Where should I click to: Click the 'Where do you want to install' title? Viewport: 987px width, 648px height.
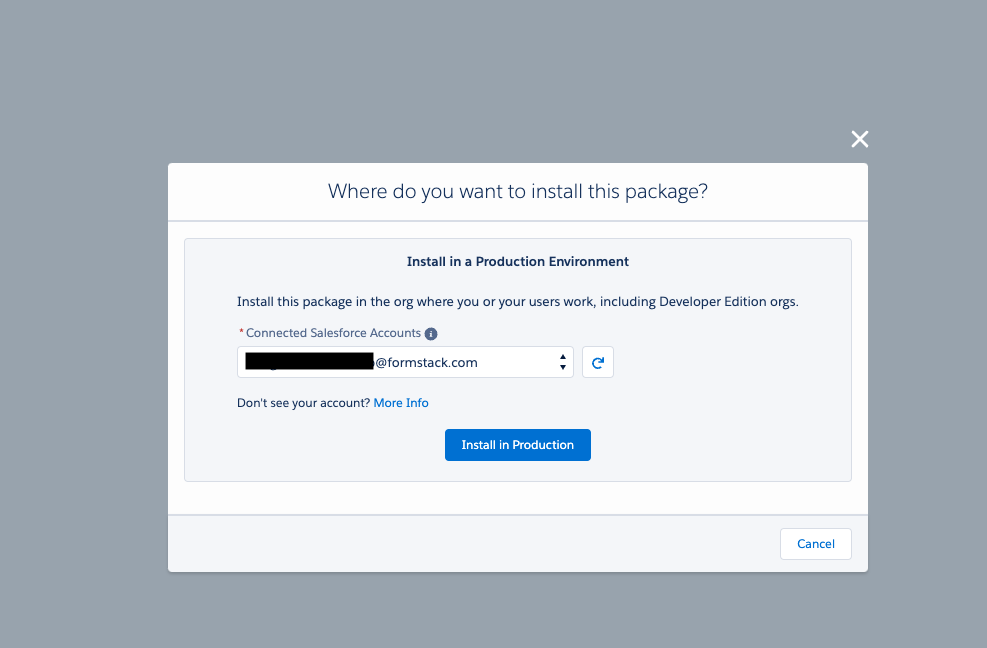click(x=518, y=192)
